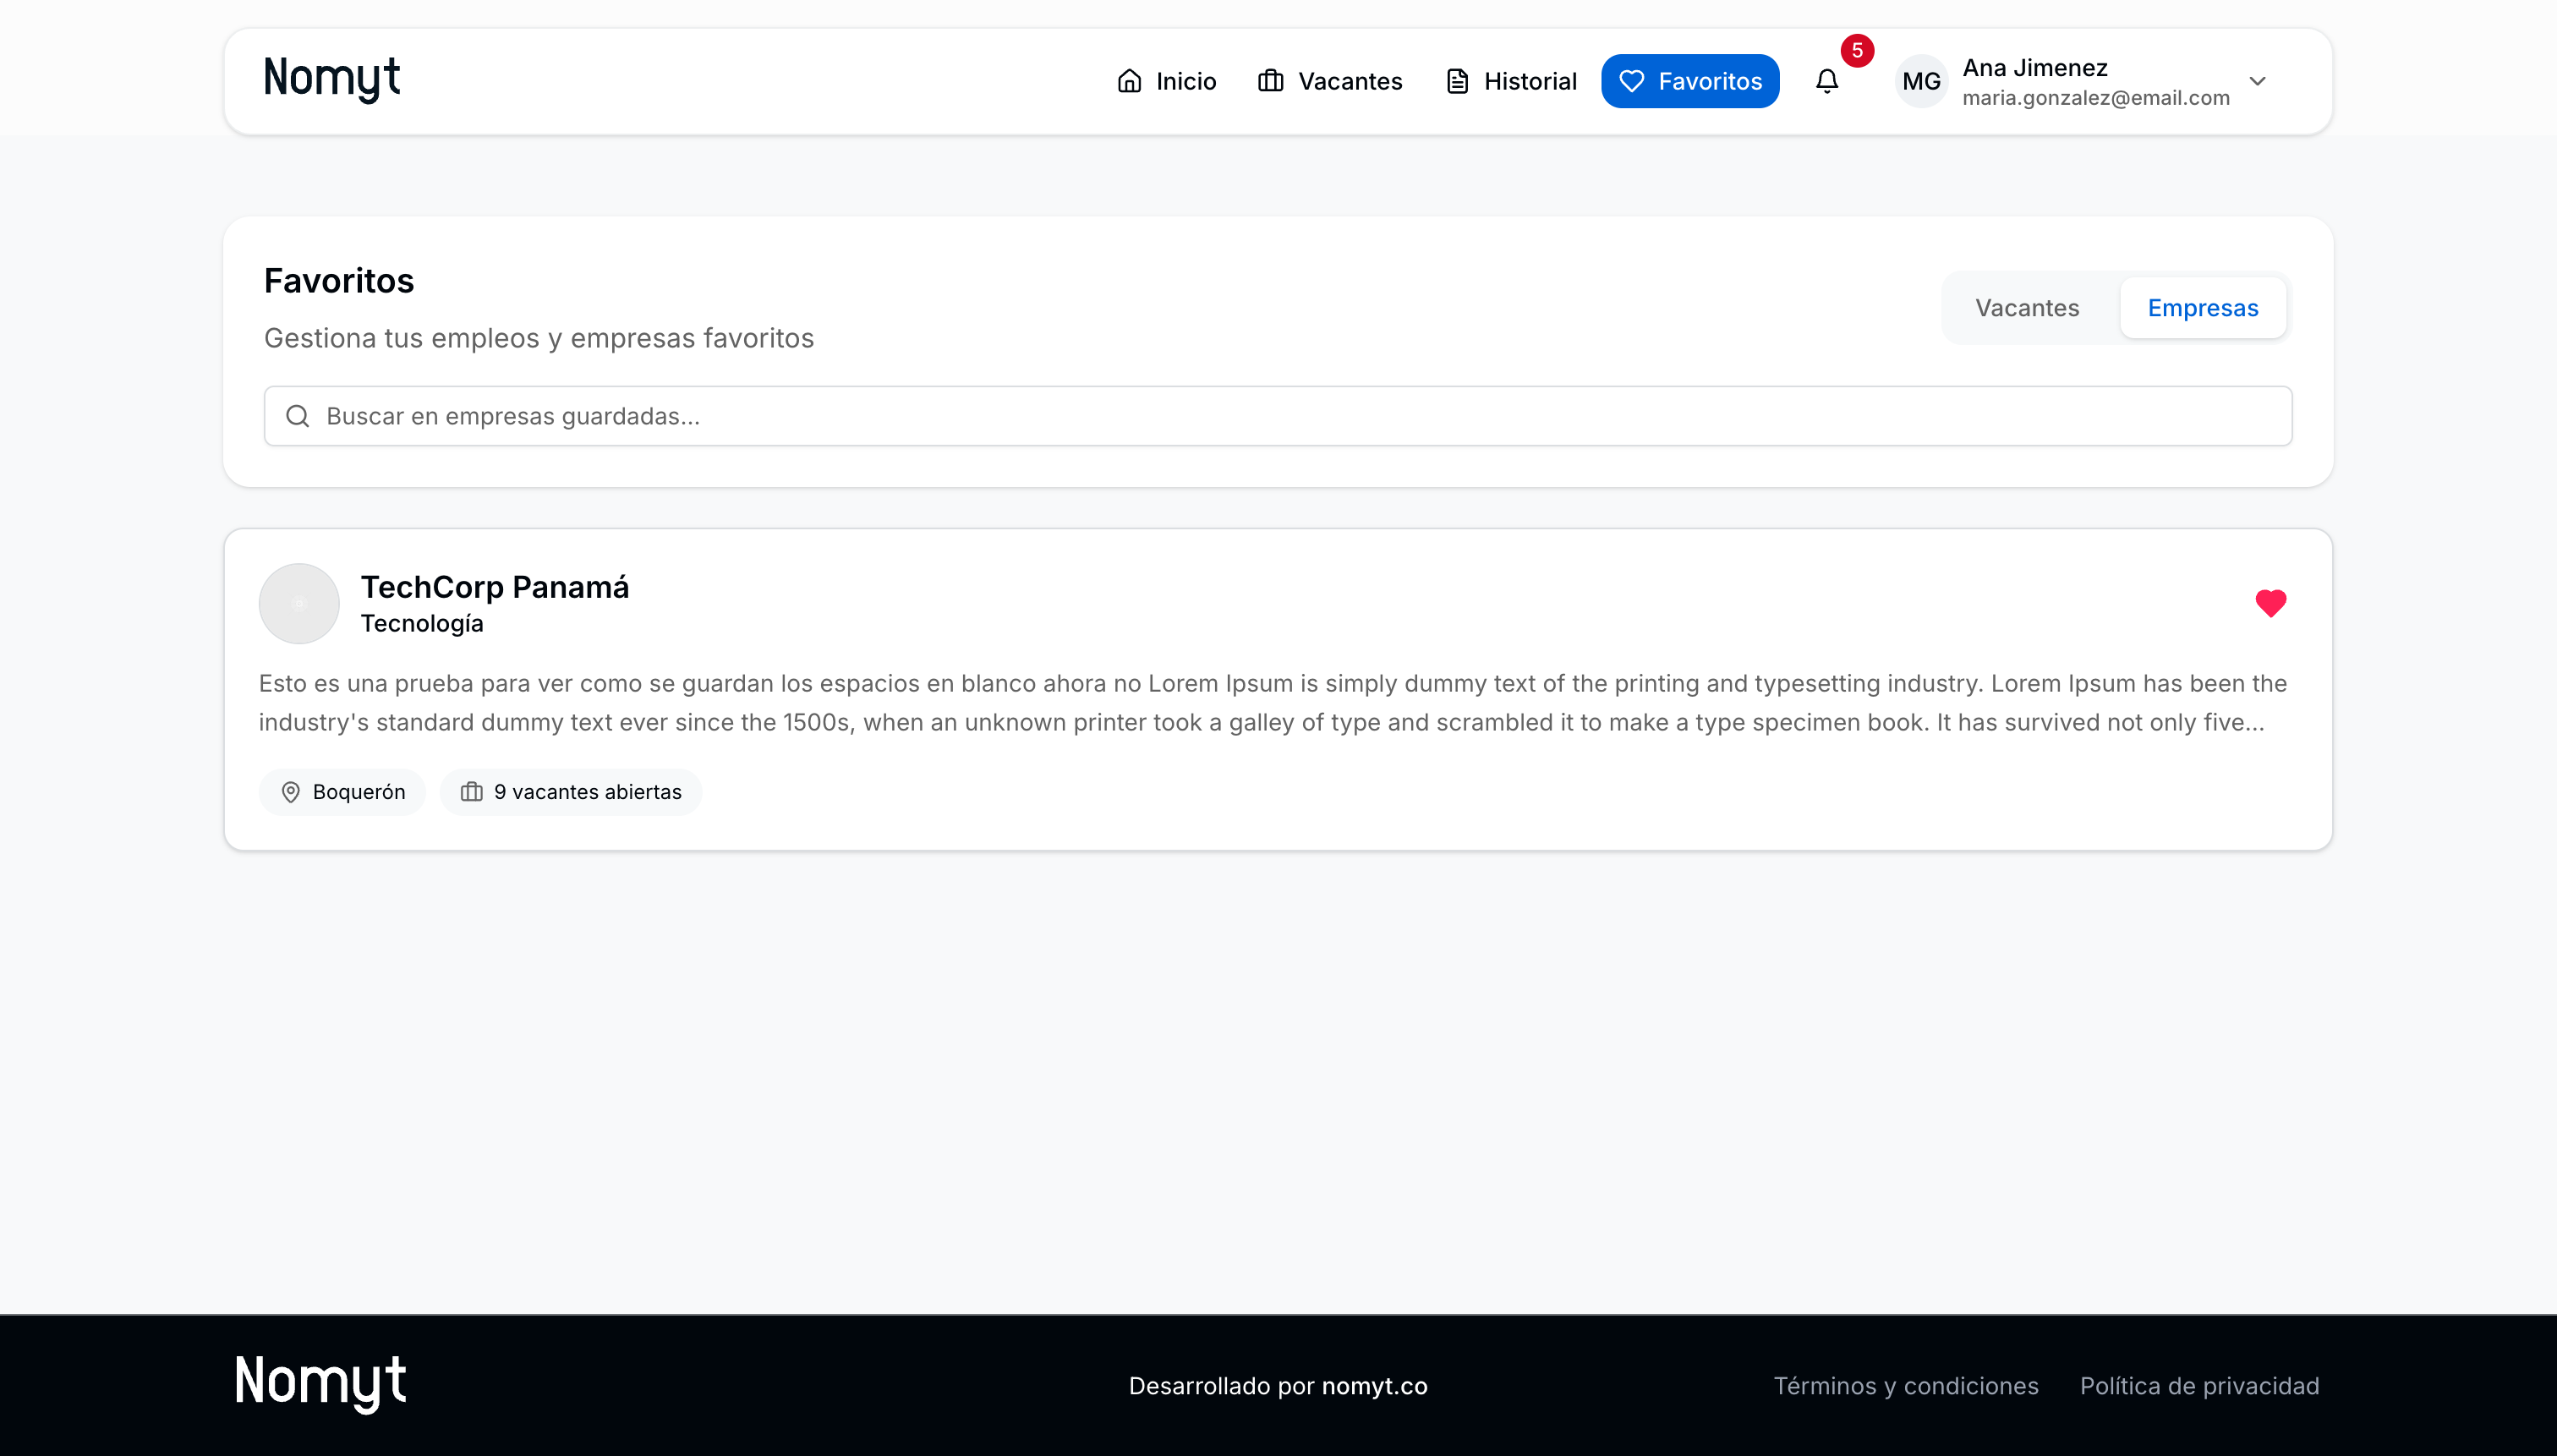Click TechCorp Panamá company logo thumbnail

point(299,603)
